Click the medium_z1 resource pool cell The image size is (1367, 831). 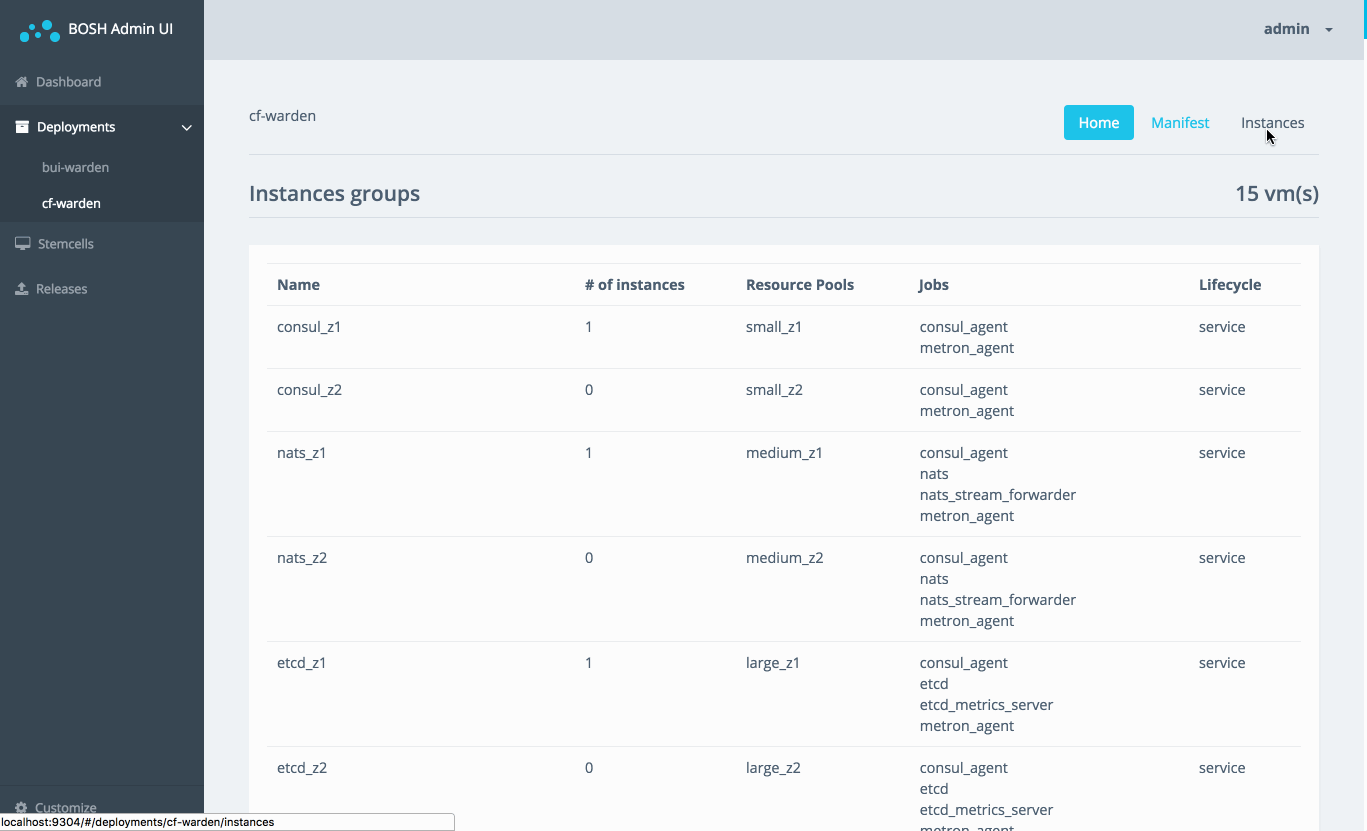click(784, 453)
